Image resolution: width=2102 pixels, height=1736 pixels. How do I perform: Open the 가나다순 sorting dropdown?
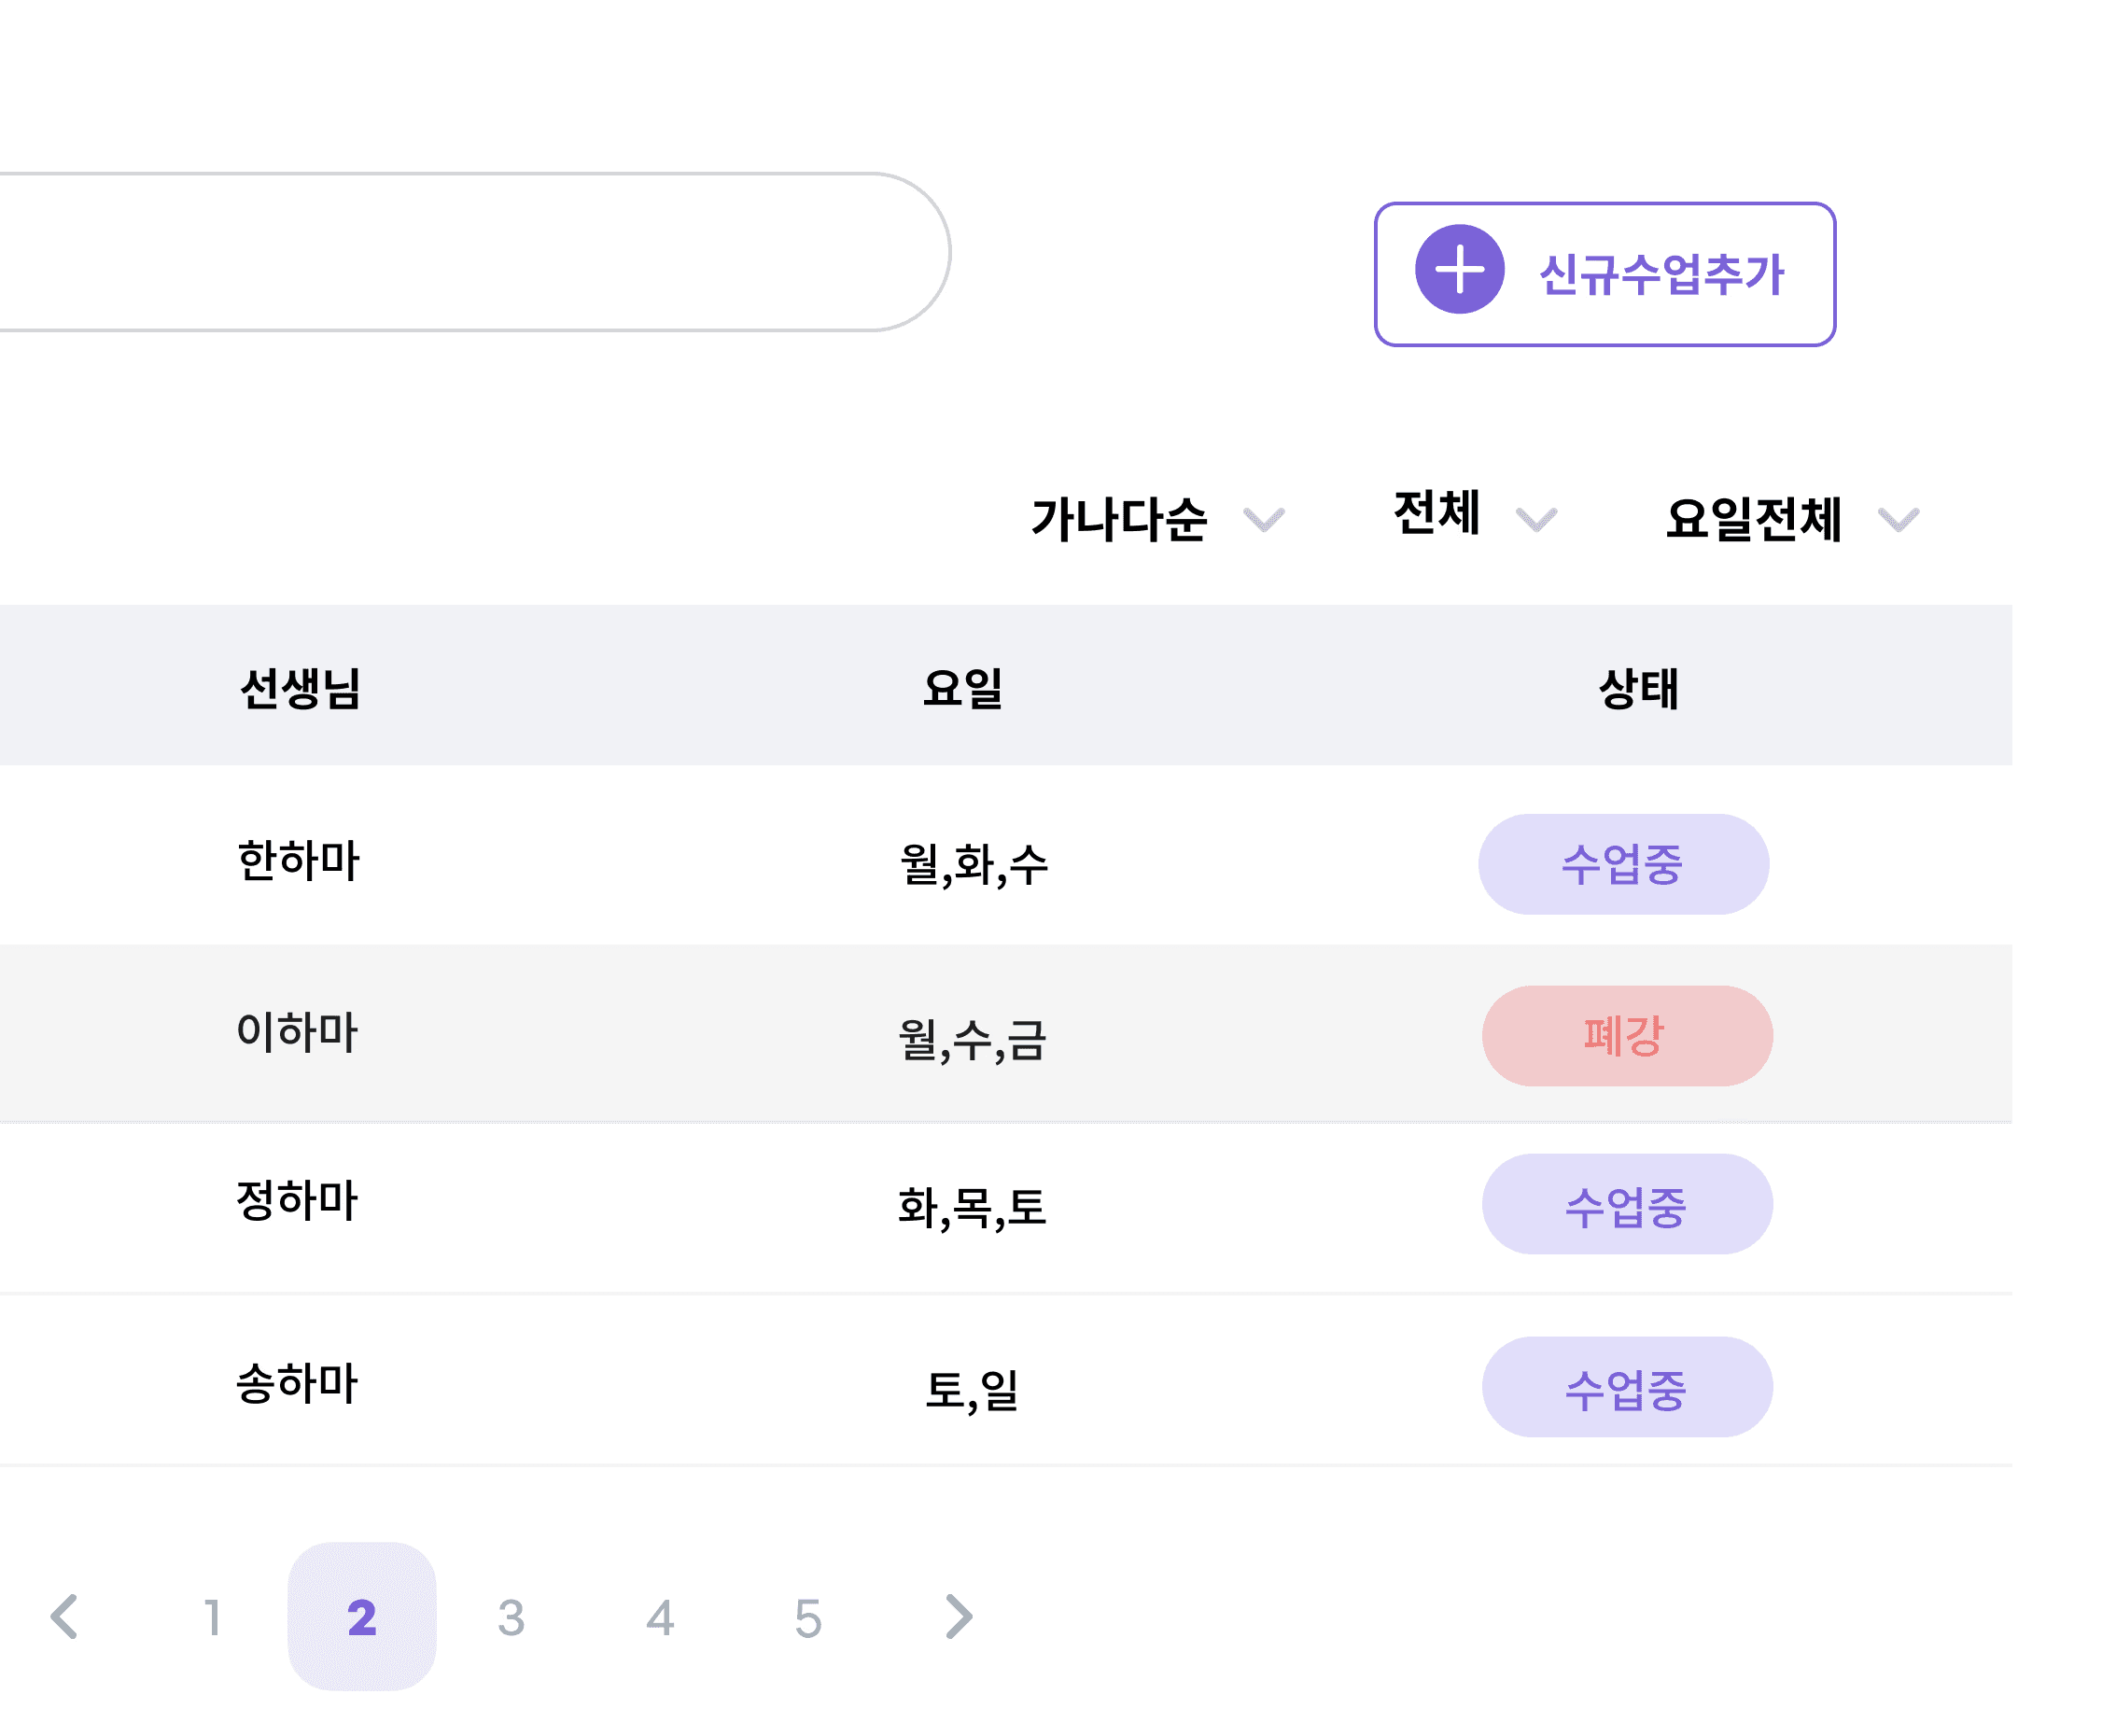1120,519
